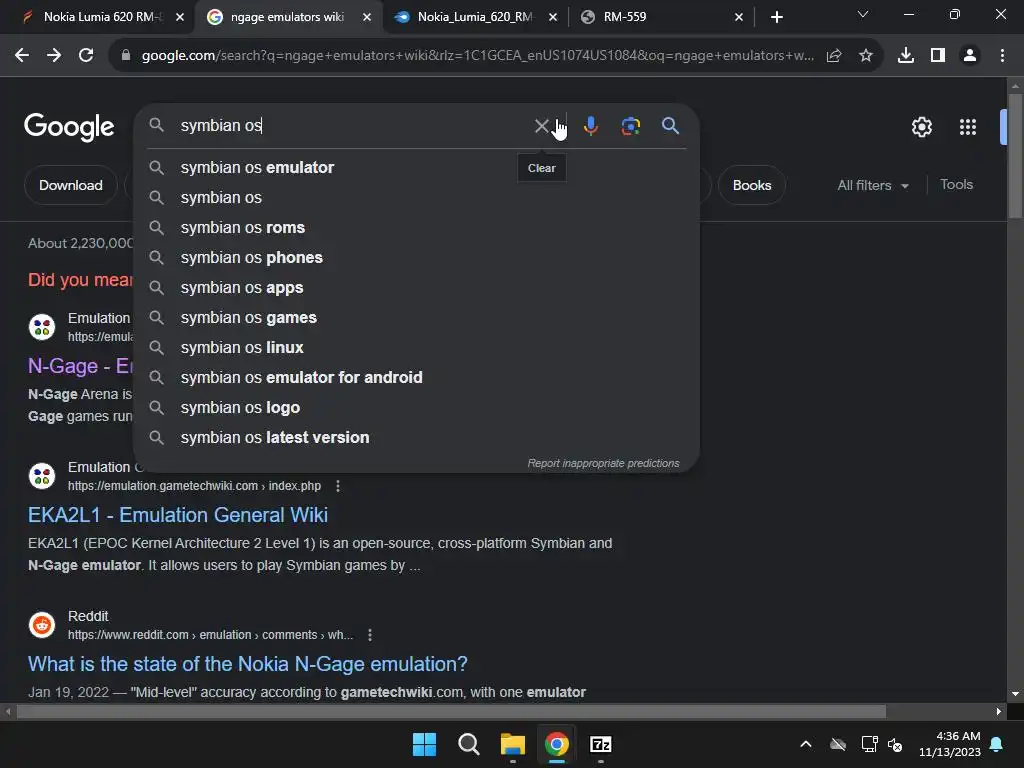Select suggestion symbian os emulator for android
Screen dimensions: 1024x768
416,378
